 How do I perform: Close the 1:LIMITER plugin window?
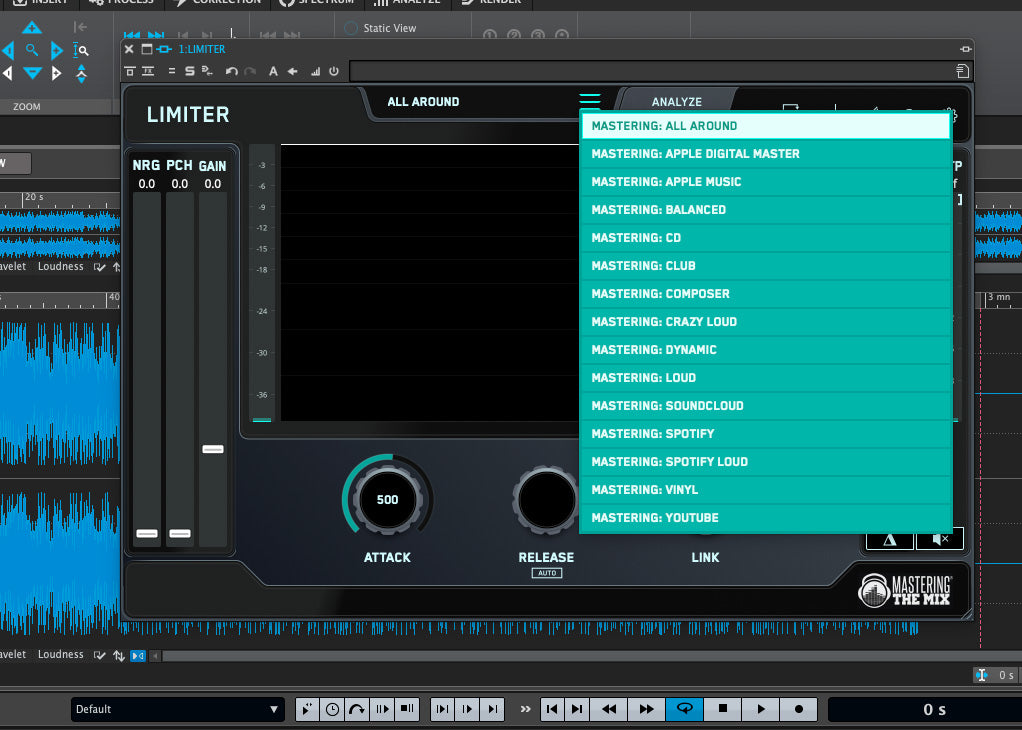[x=129, y=49]
